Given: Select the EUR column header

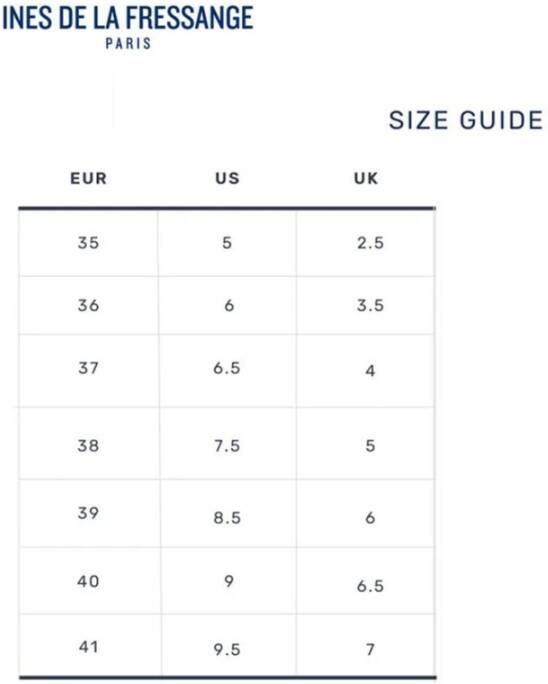Looking at the screenshot, I should pos(89,178).
